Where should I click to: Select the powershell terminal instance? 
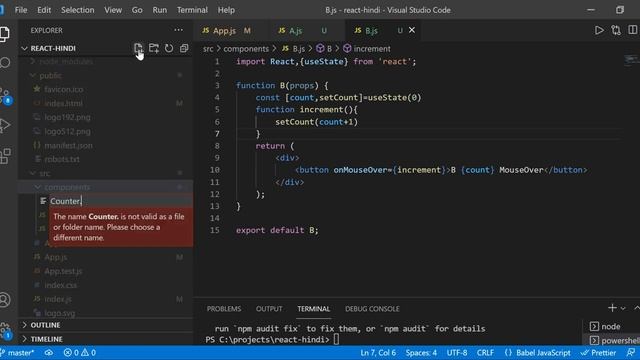tap(615, 340)
